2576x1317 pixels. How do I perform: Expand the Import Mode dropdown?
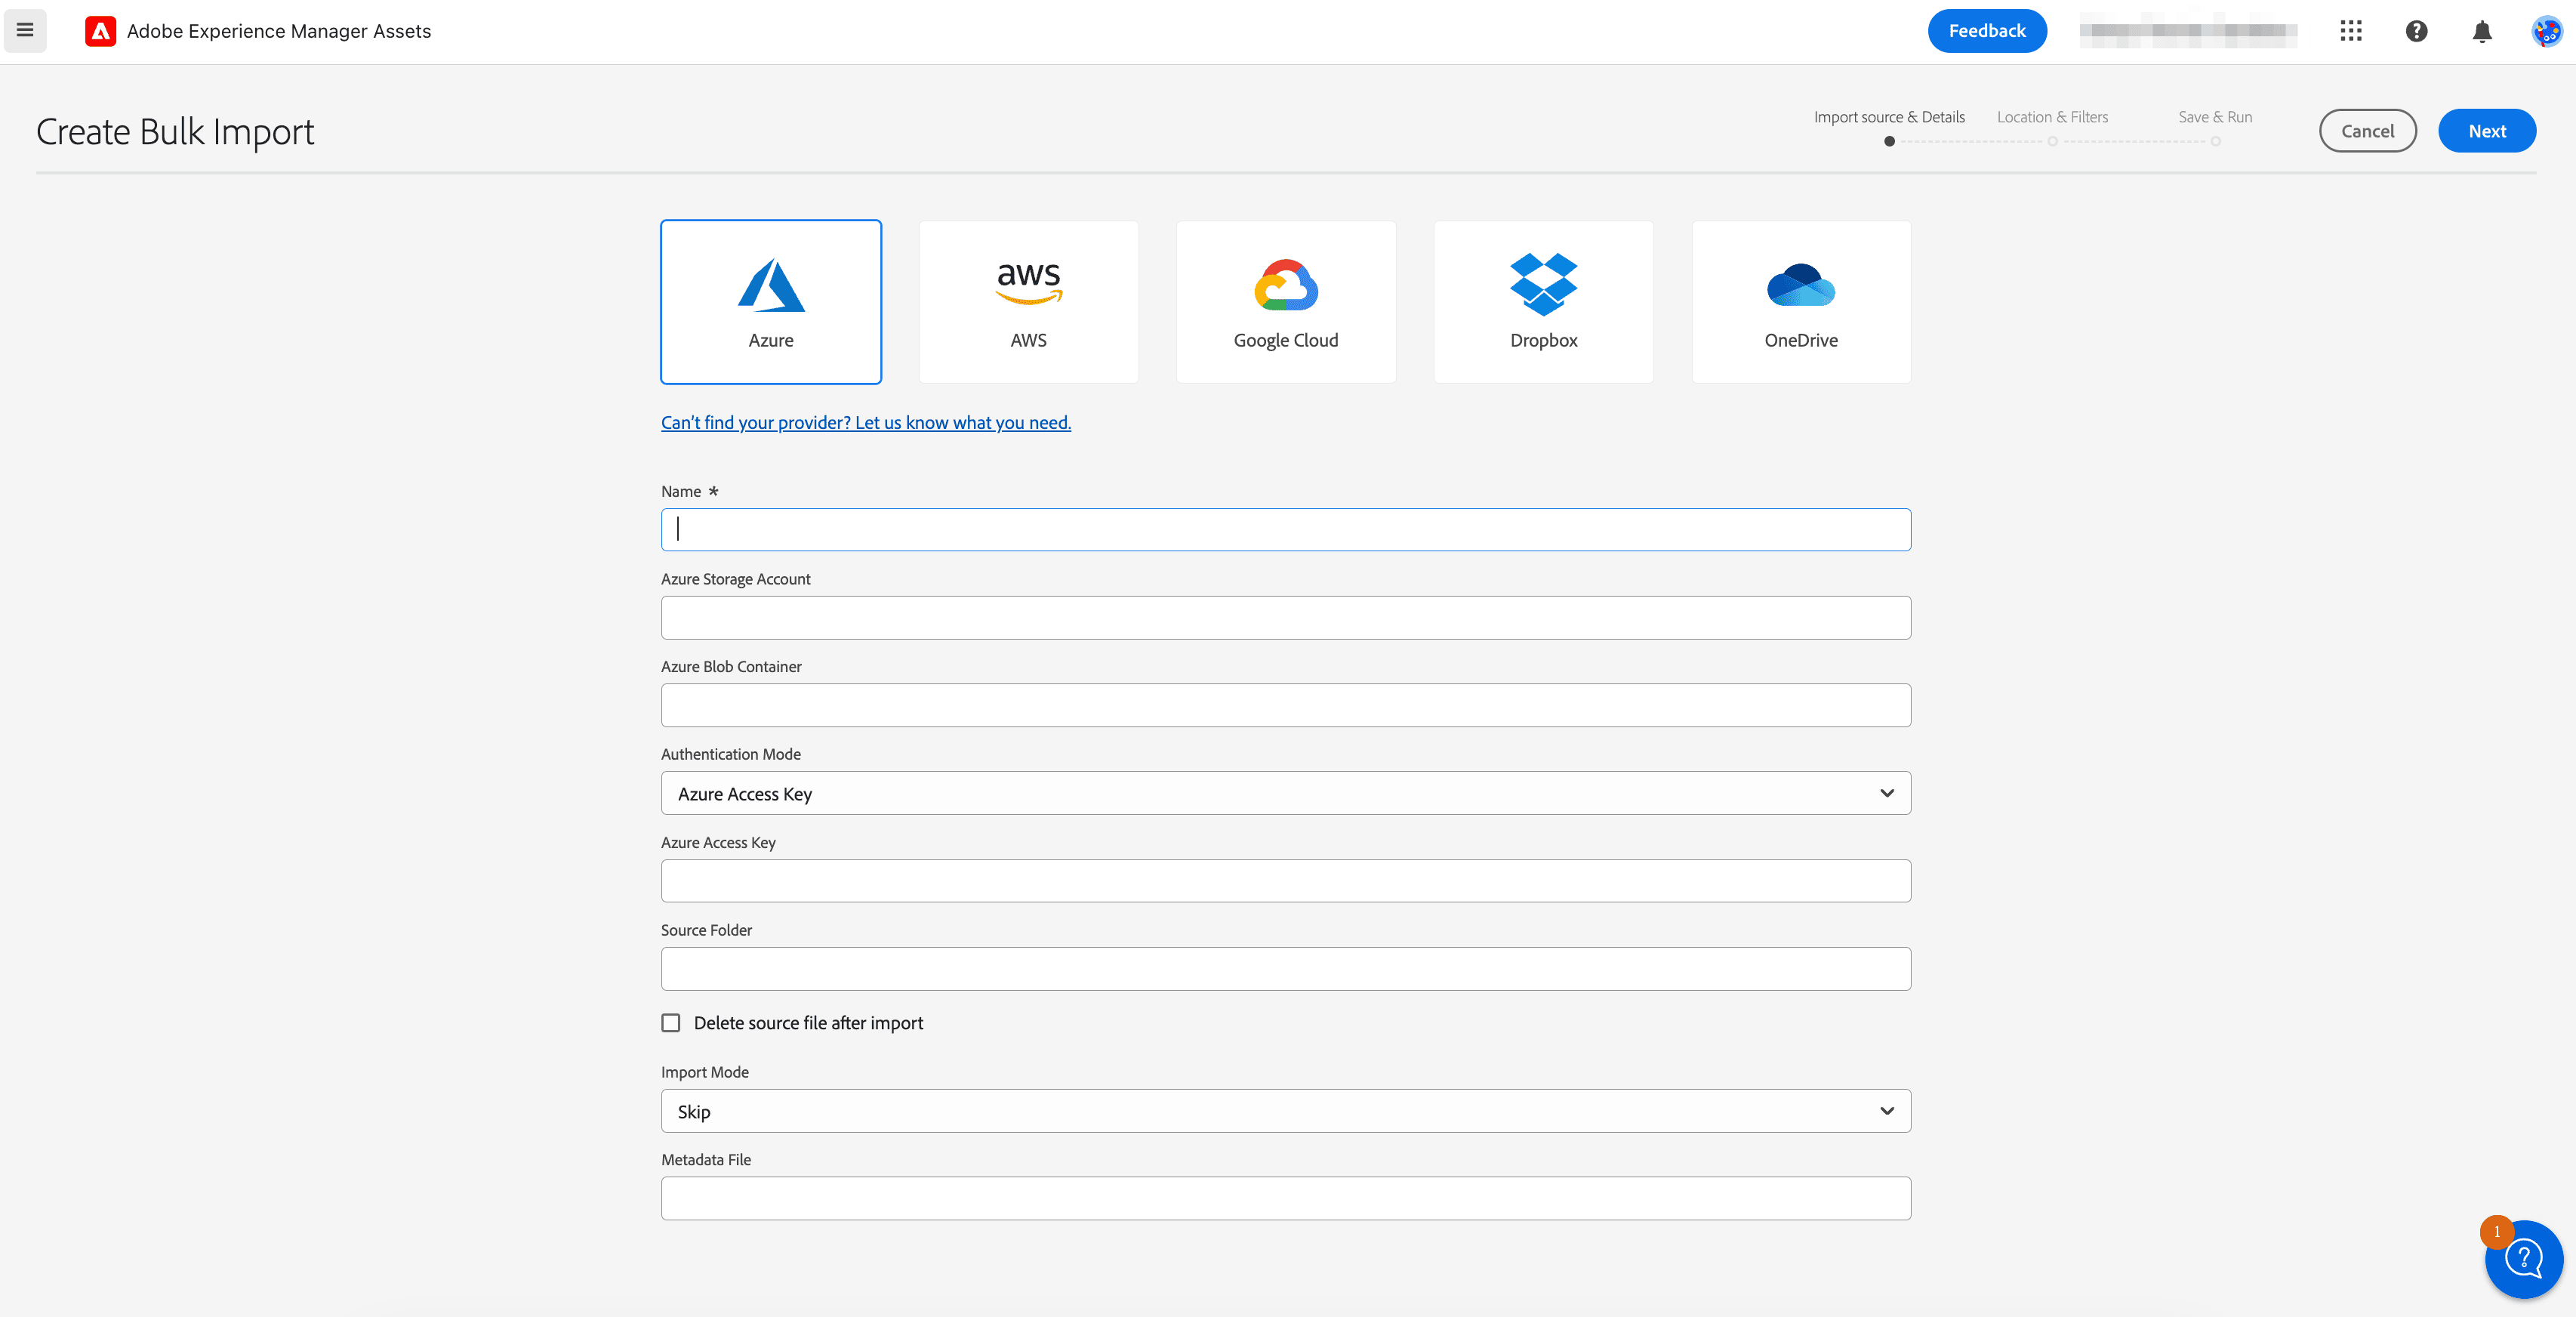coord(1286,1111)
